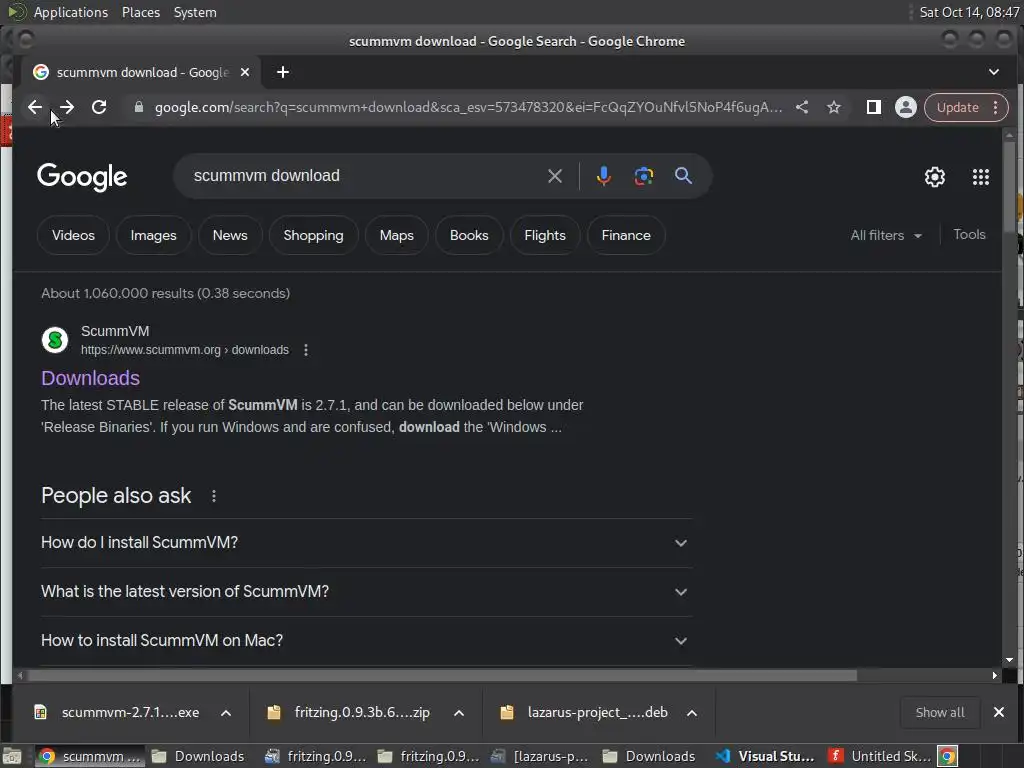Screen dimensions: 1024x768
Task: Click the show desktop taskbar icon
Action: click(12, 756)
